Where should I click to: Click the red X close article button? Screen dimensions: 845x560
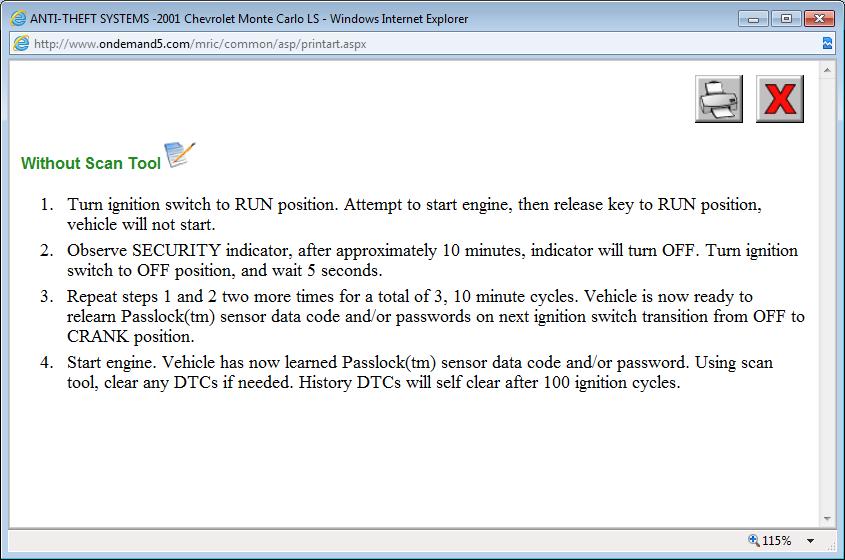tap(779, 99)
